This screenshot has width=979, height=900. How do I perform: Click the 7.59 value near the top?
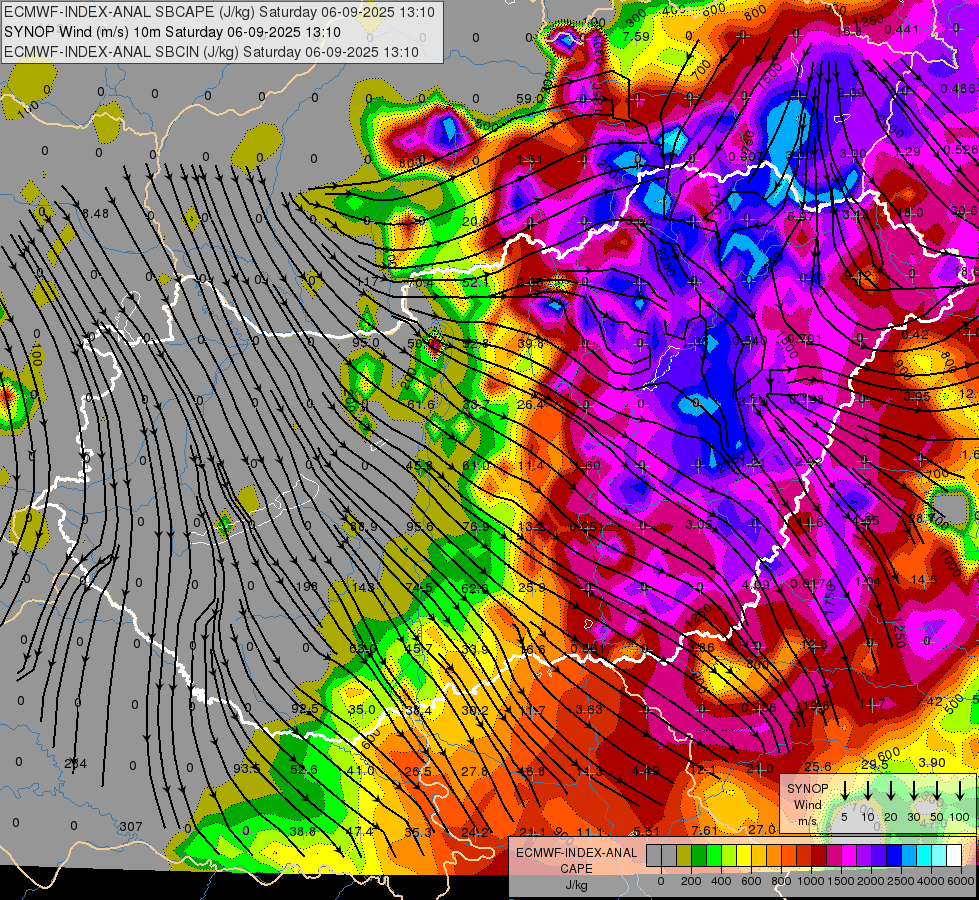point(636,36)
